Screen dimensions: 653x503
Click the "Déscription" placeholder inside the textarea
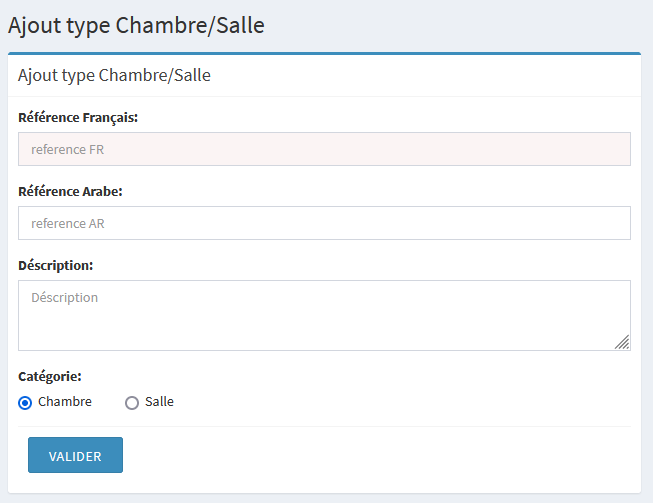pyautogui.click(x=65, y=297)
